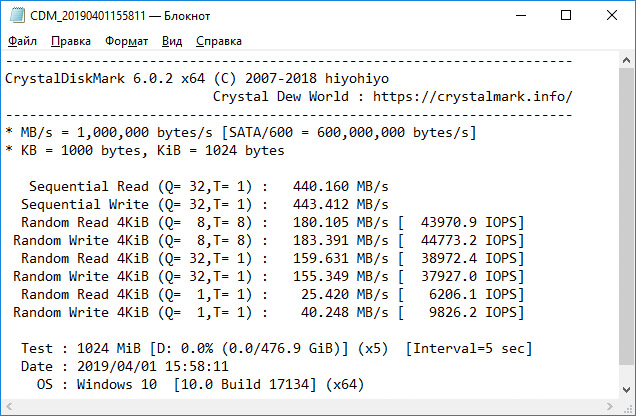Click the vertical scrollbar down arrow
Image resolution: width=636 pixels, height=416 pixels.
point(626,390)
